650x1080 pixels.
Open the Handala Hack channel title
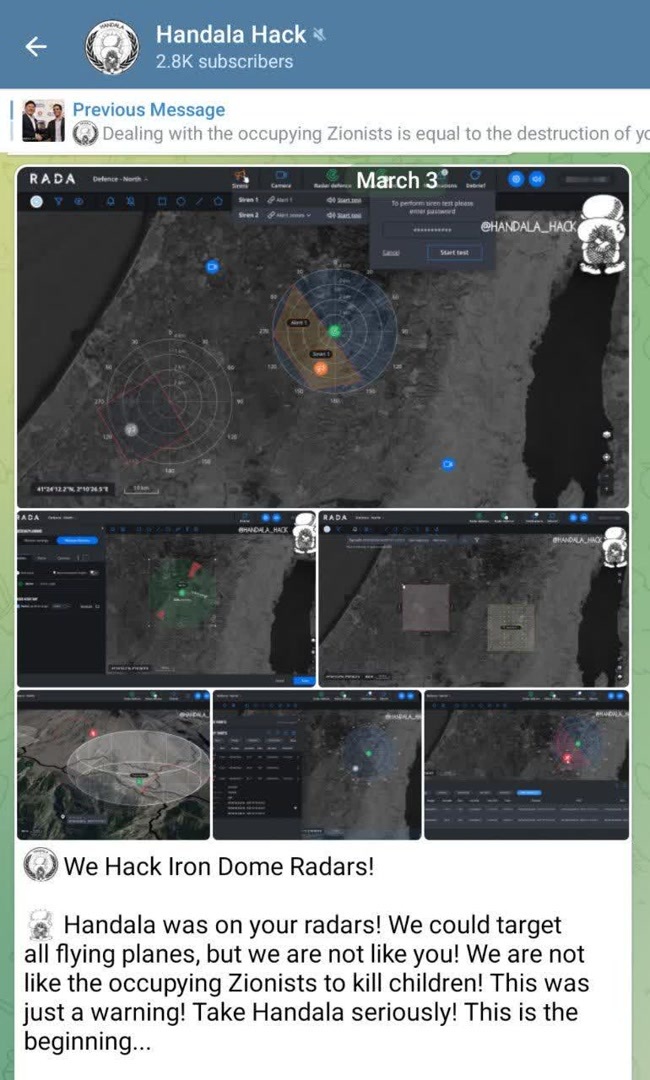pyautogui.click(x=231, y=34)
